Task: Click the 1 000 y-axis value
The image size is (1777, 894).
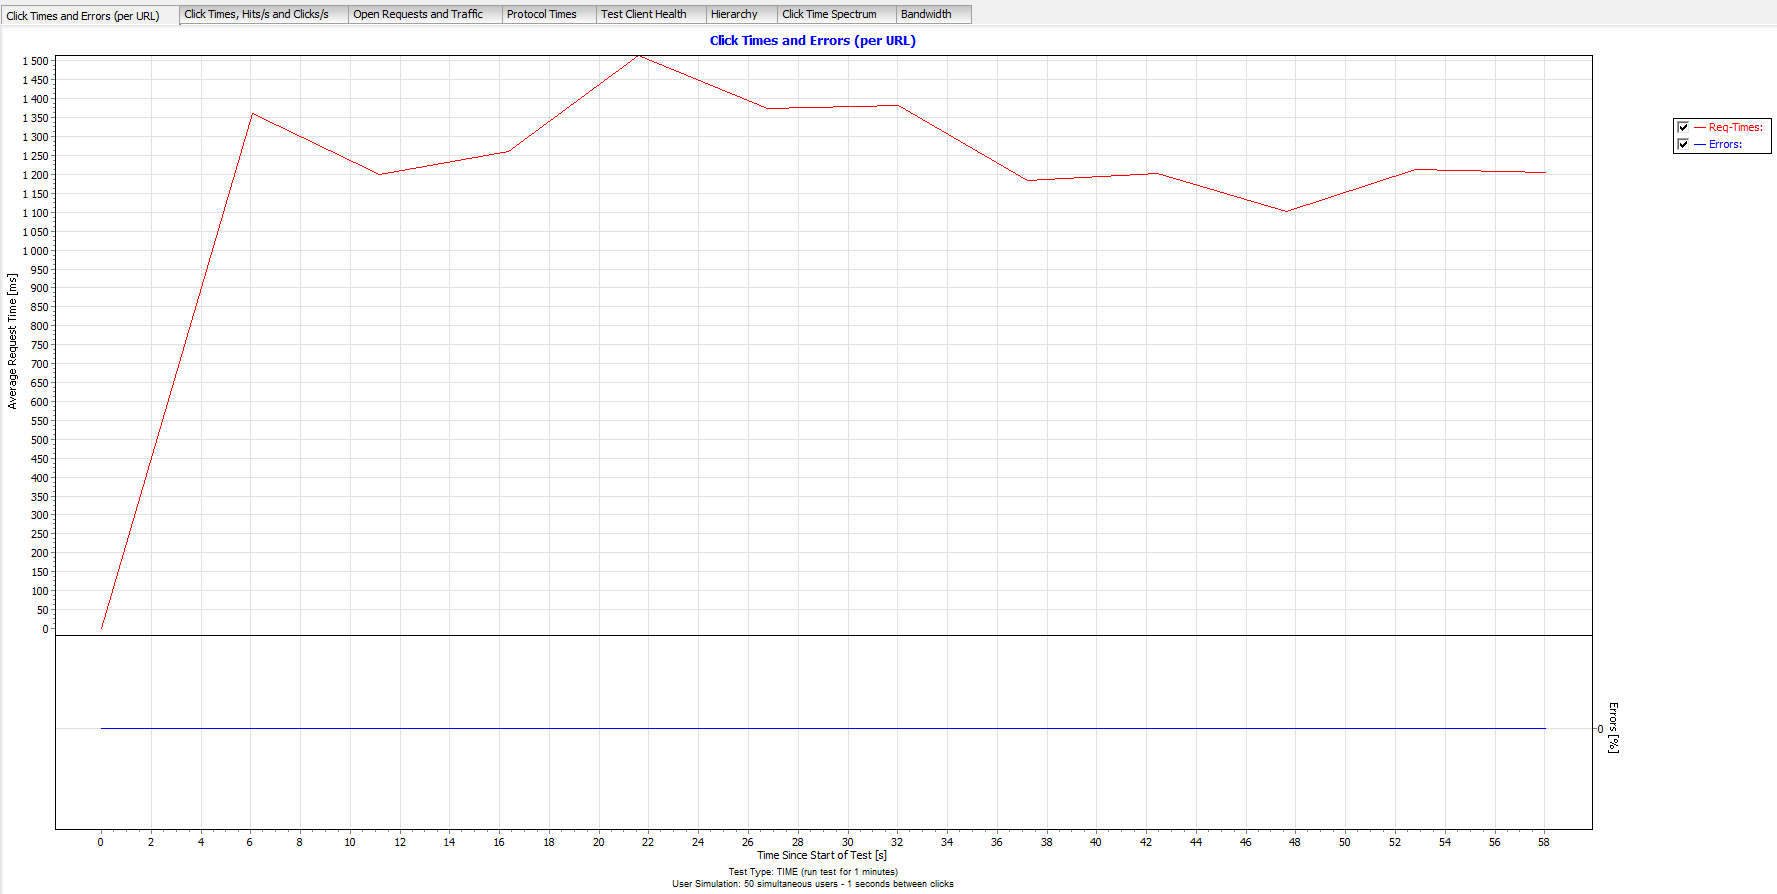Action: tap(35, 251)
